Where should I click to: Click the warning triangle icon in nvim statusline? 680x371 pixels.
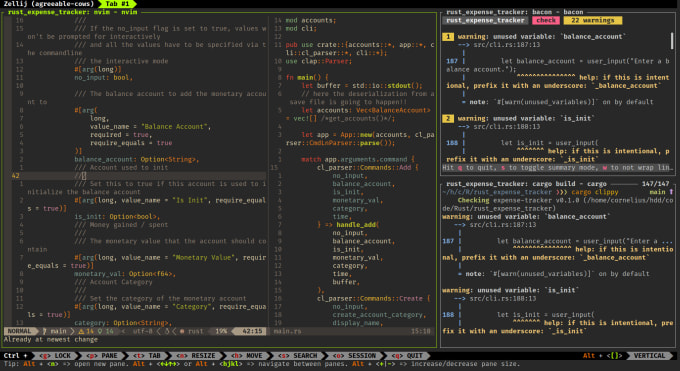(81, 331)
